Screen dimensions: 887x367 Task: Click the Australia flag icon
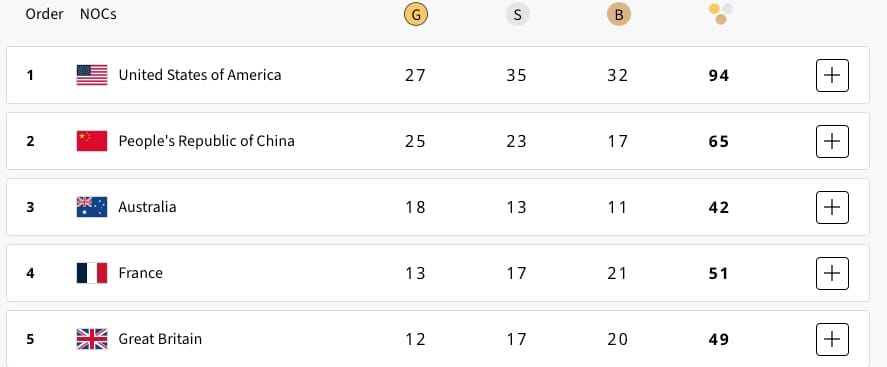(x=92, y=207)
